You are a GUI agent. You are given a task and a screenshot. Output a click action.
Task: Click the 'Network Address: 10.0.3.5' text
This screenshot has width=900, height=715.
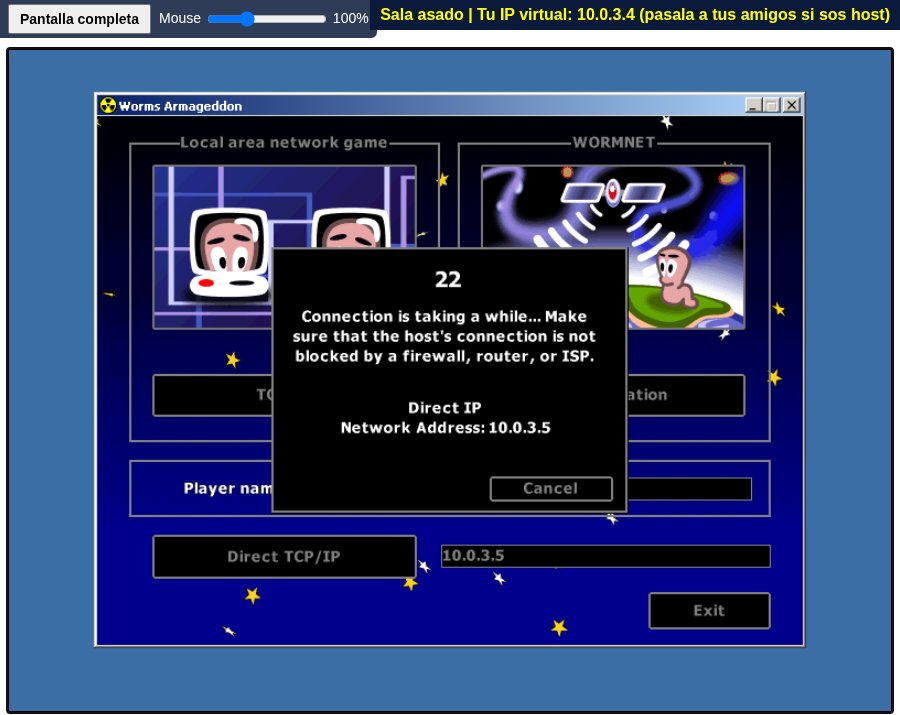[445, 428]
